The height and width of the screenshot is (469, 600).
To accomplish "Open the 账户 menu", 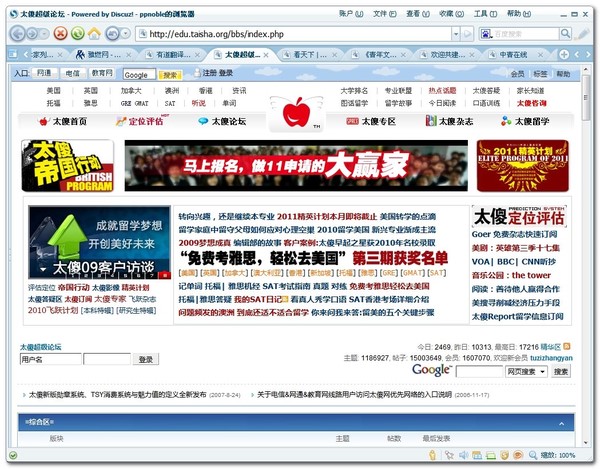I will 351,14.
